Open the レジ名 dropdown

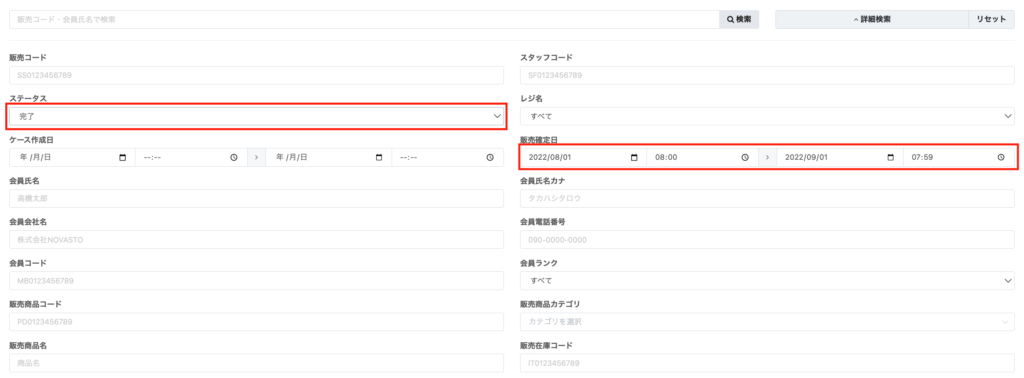pyautogui.click(x=767, y=116)
